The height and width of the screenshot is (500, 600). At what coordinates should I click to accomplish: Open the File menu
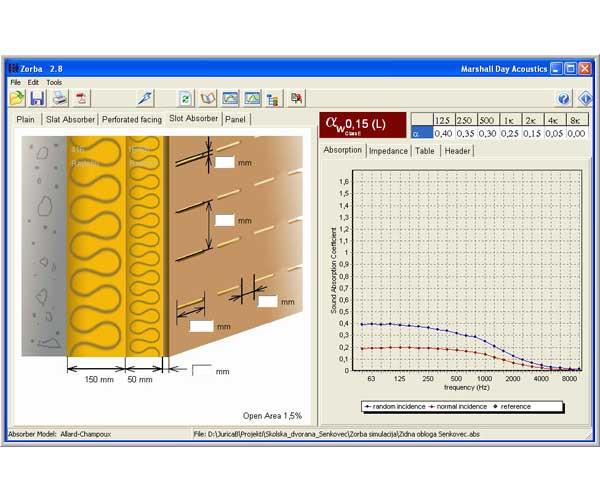(16, 82)
